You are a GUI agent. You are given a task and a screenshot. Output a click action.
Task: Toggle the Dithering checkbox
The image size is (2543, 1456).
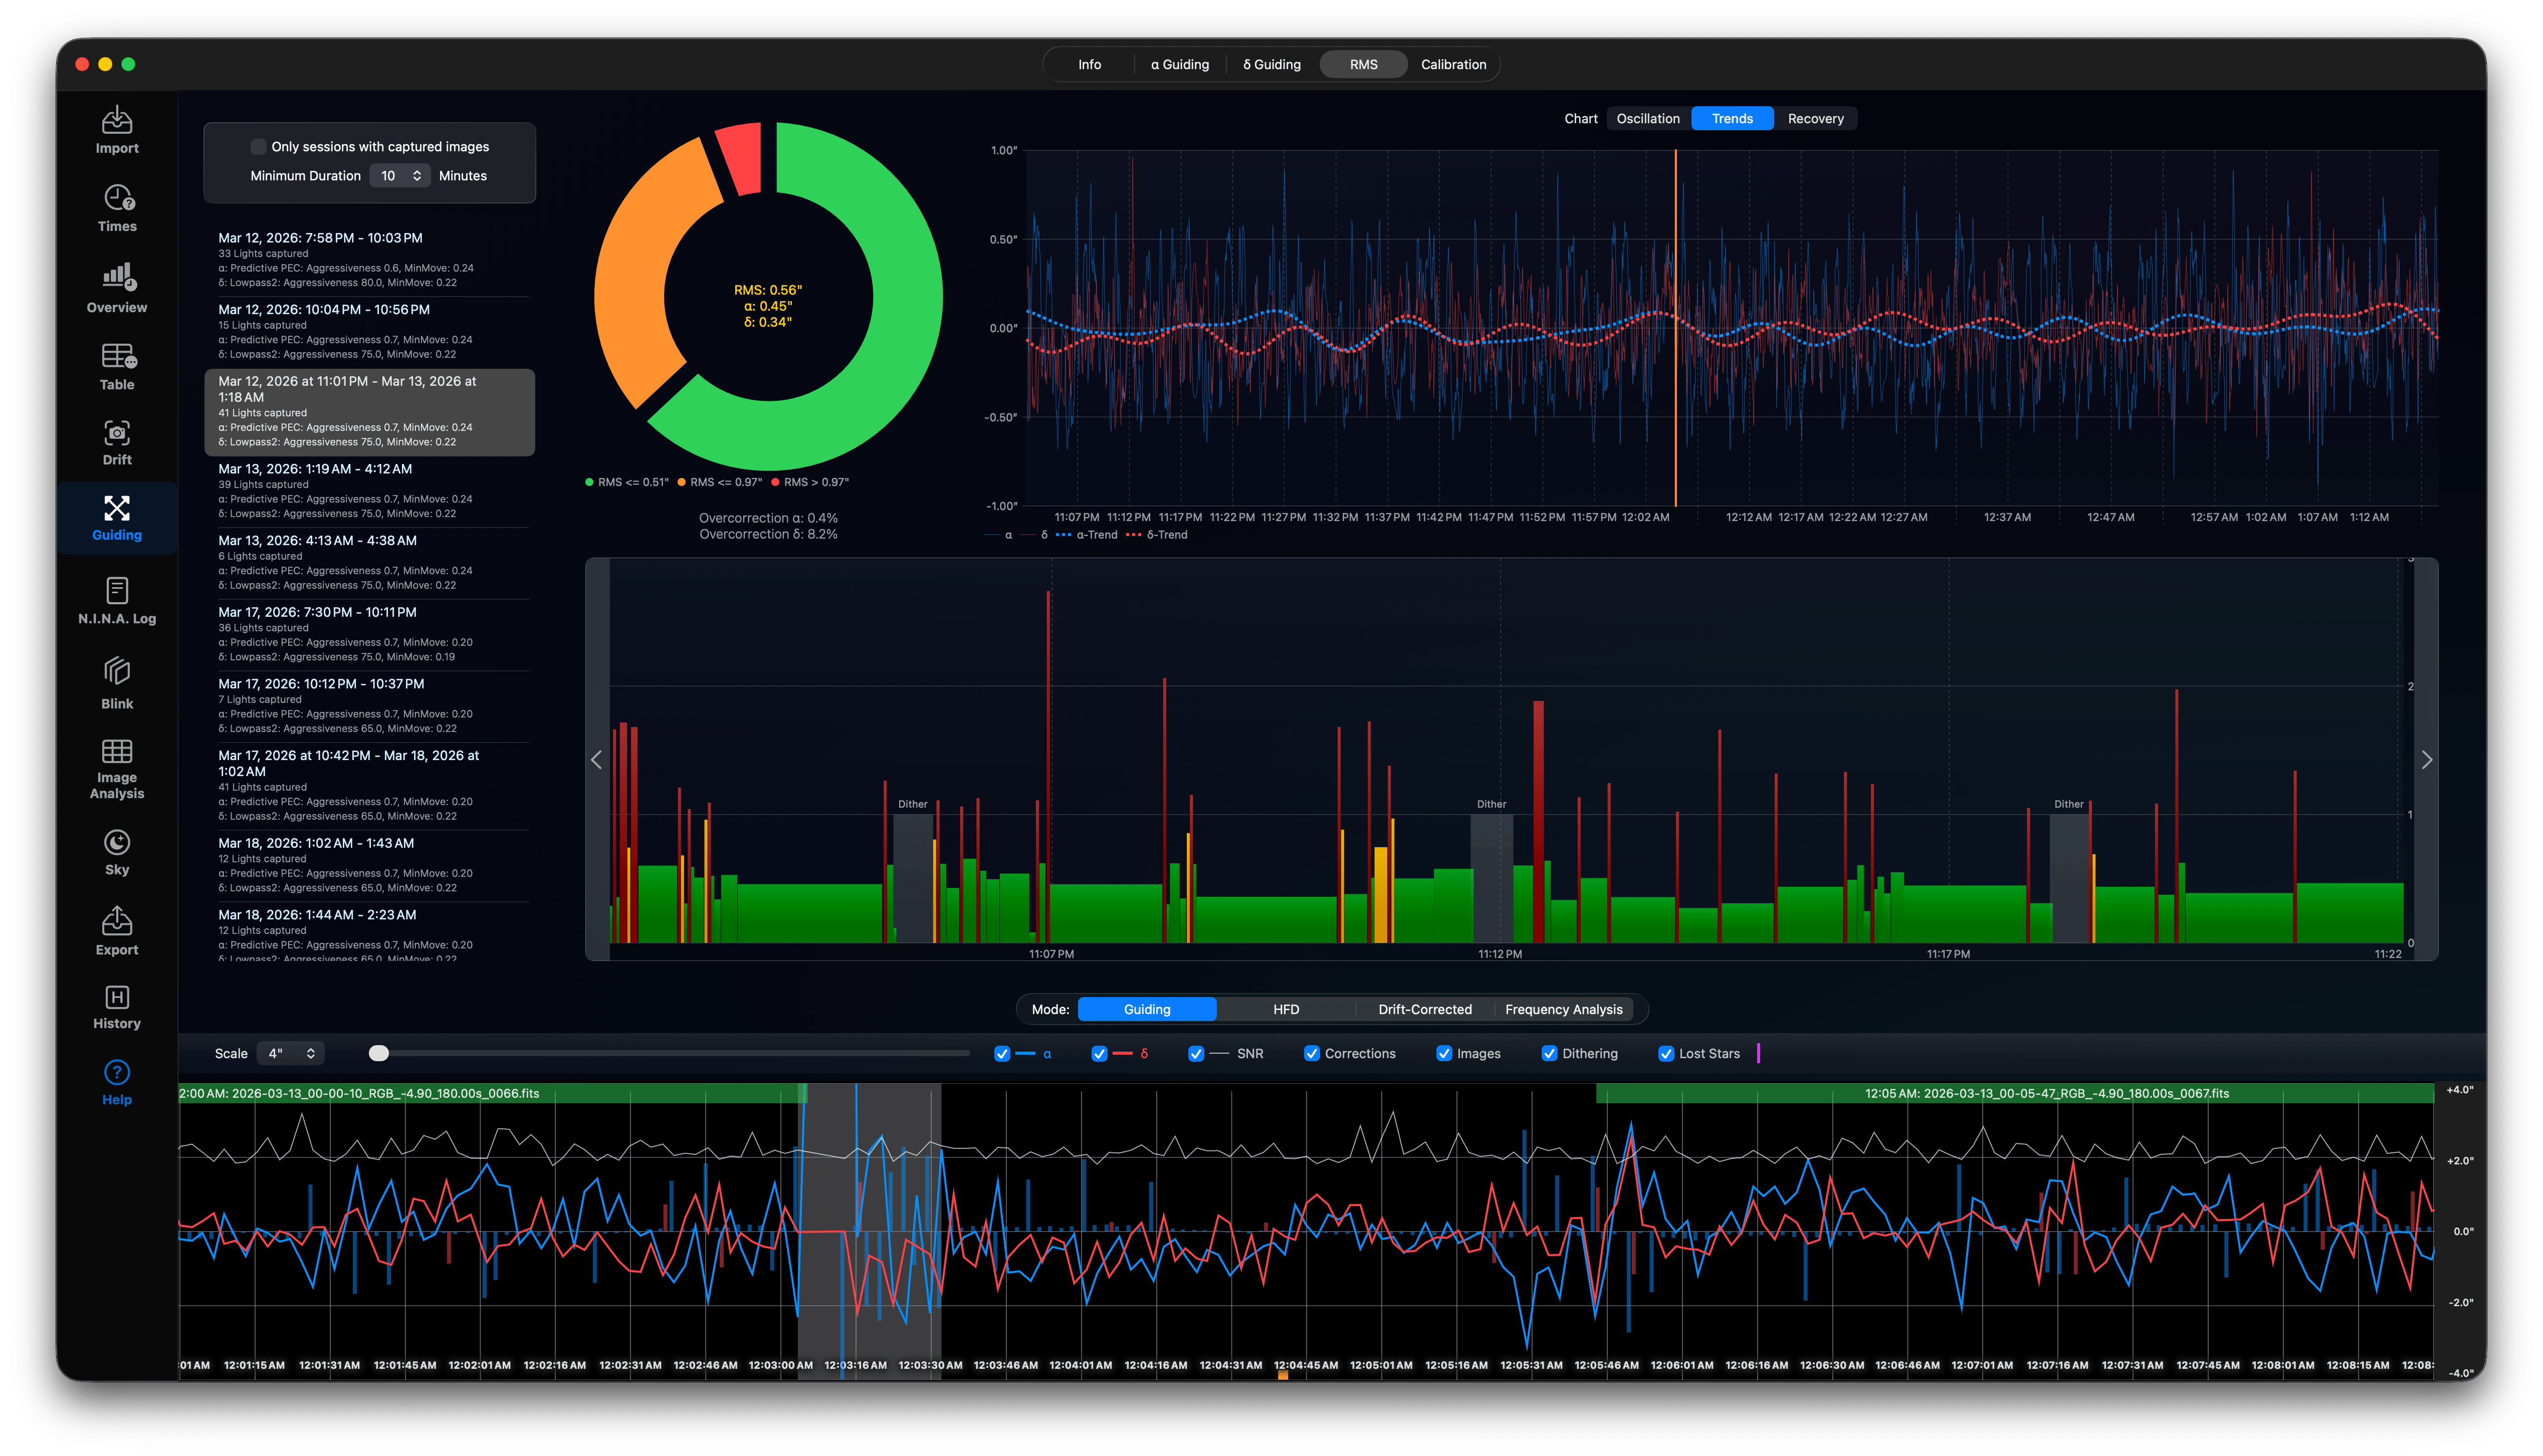coord(1549,1054)
